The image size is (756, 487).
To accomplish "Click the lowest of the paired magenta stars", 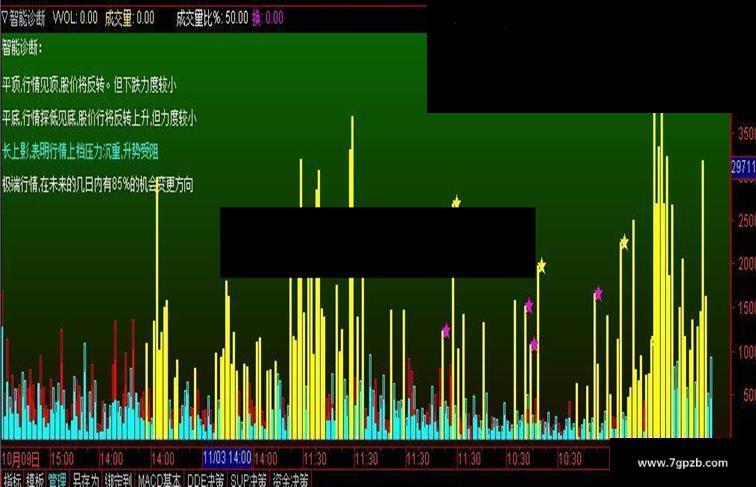I will click(533, 344).
